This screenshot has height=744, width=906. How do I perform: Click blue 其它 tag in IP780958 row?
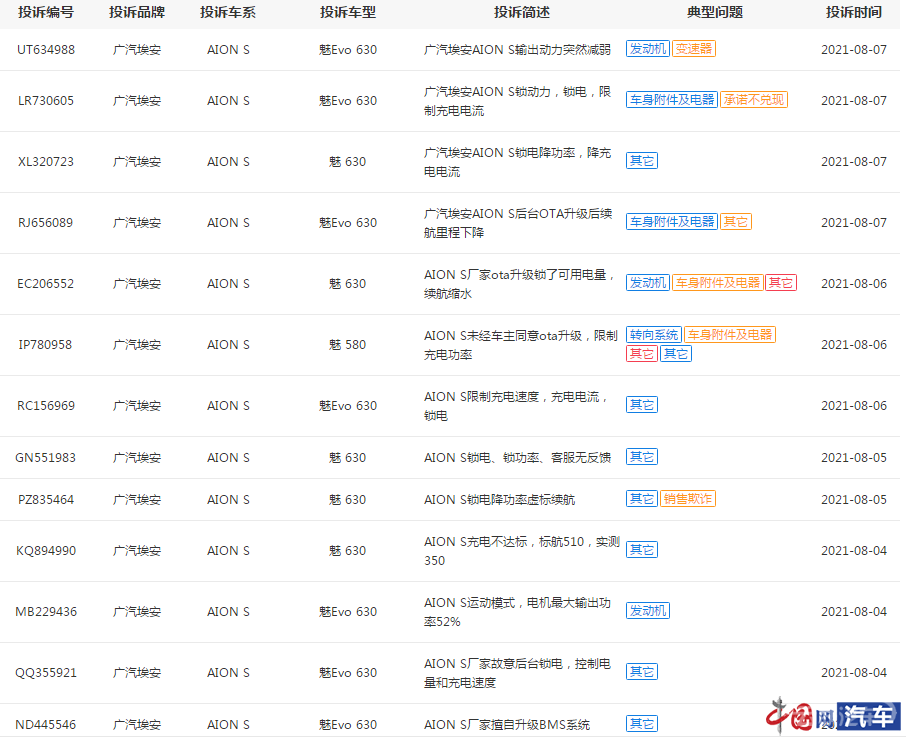tap(676, 354)
